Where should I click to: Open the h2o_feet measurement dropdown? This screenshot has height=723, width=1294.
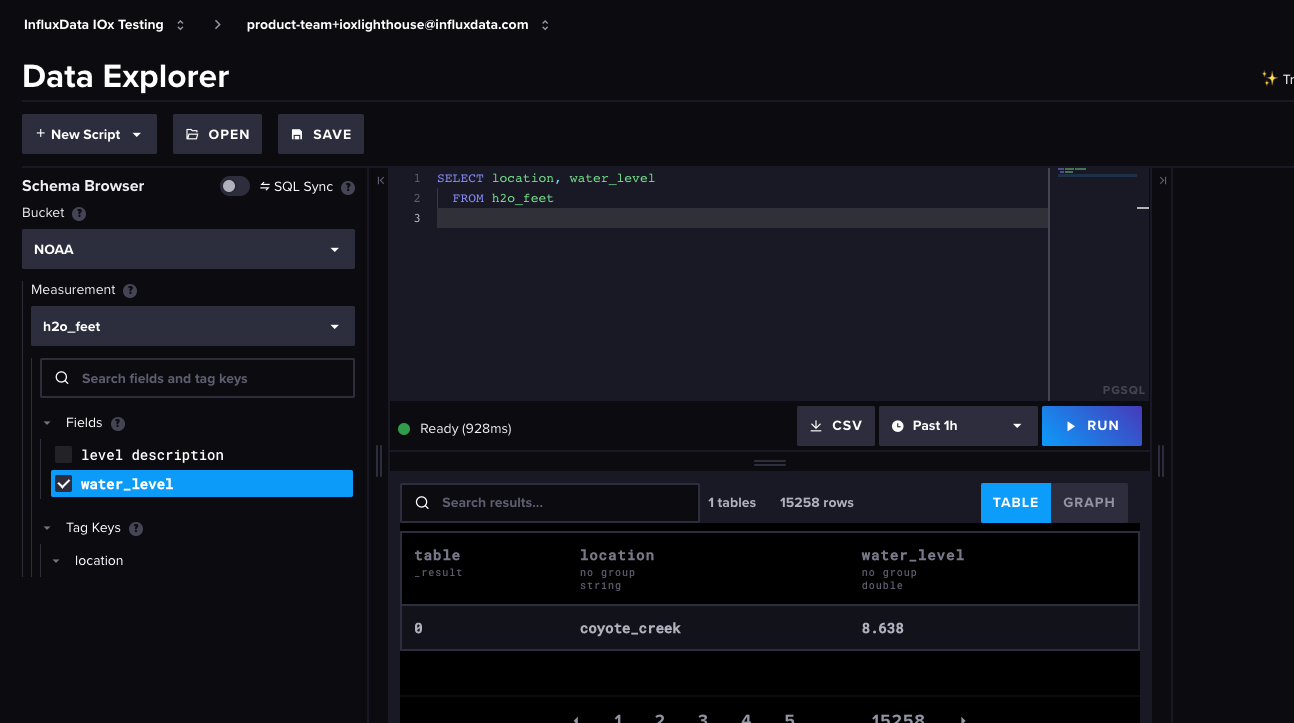tap(193, 326)
